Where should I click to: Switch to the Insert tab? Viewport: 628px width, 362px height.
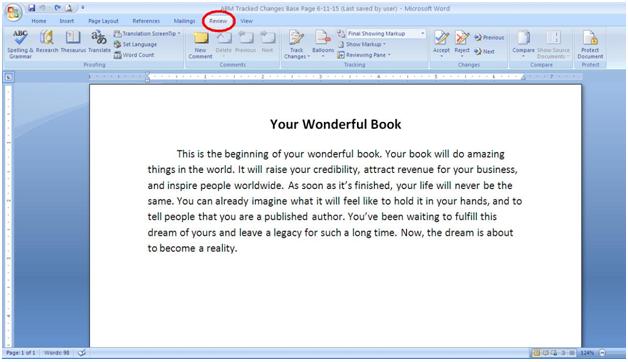pos(66,21)
